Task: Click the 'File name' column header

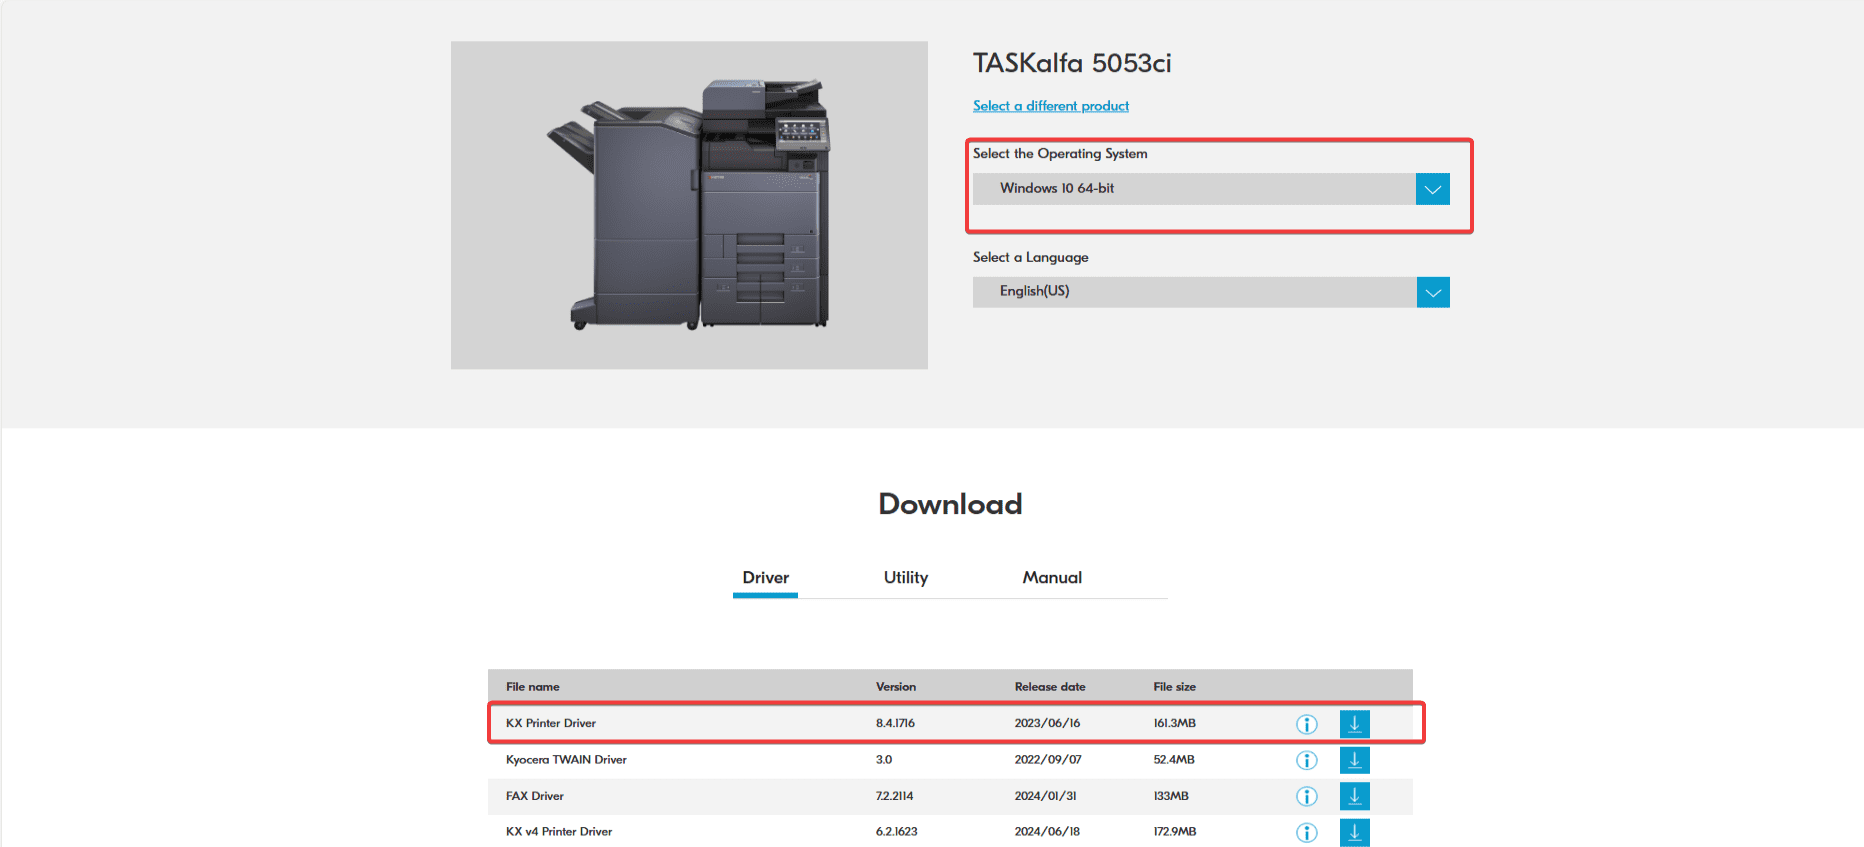Action: tap(532, 687)
